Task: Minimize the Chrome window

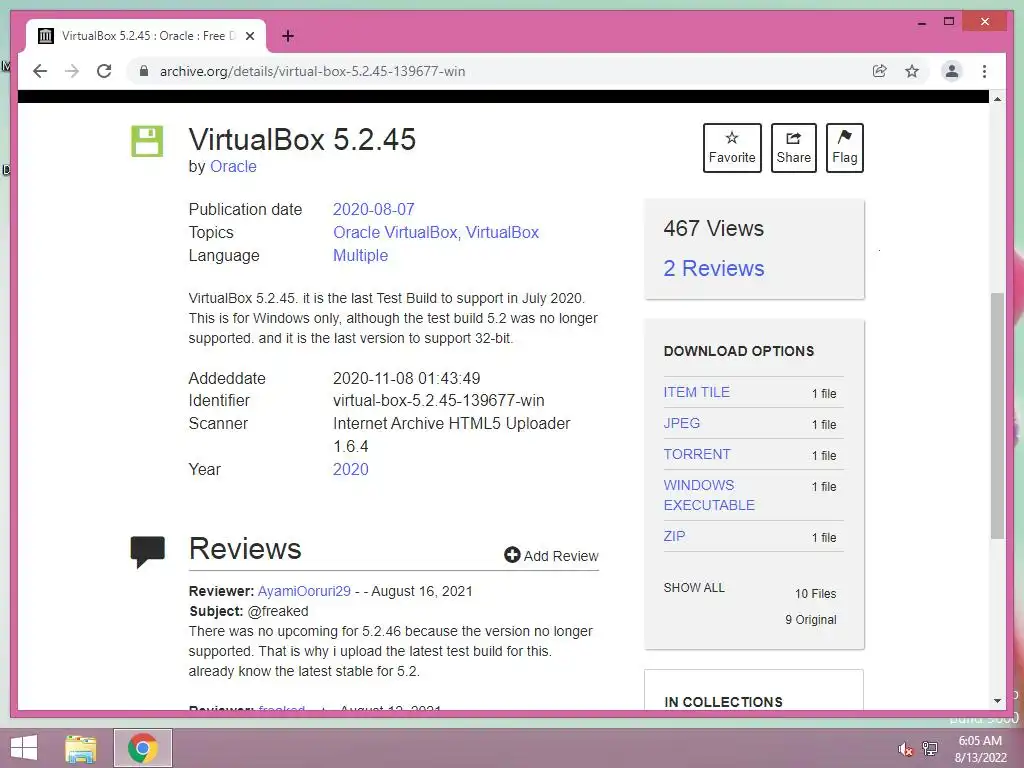Action: (x=921, y=22)
